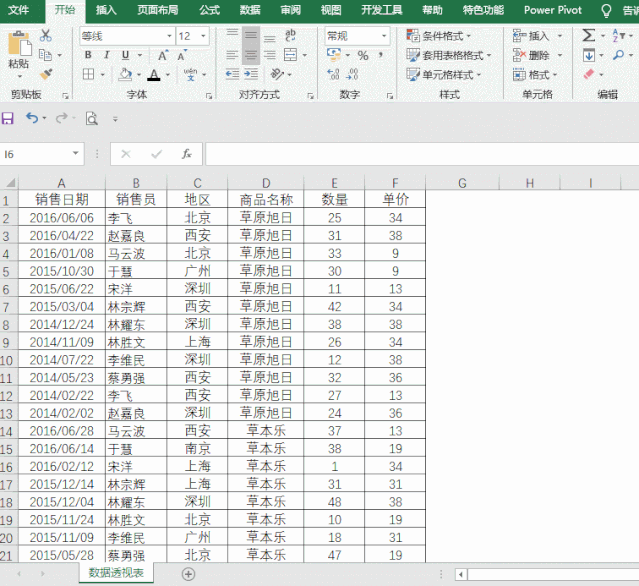The height and width of the screenshot is (586, 639).
Task: Center text horizontally
Action: [x=251, y=55]
